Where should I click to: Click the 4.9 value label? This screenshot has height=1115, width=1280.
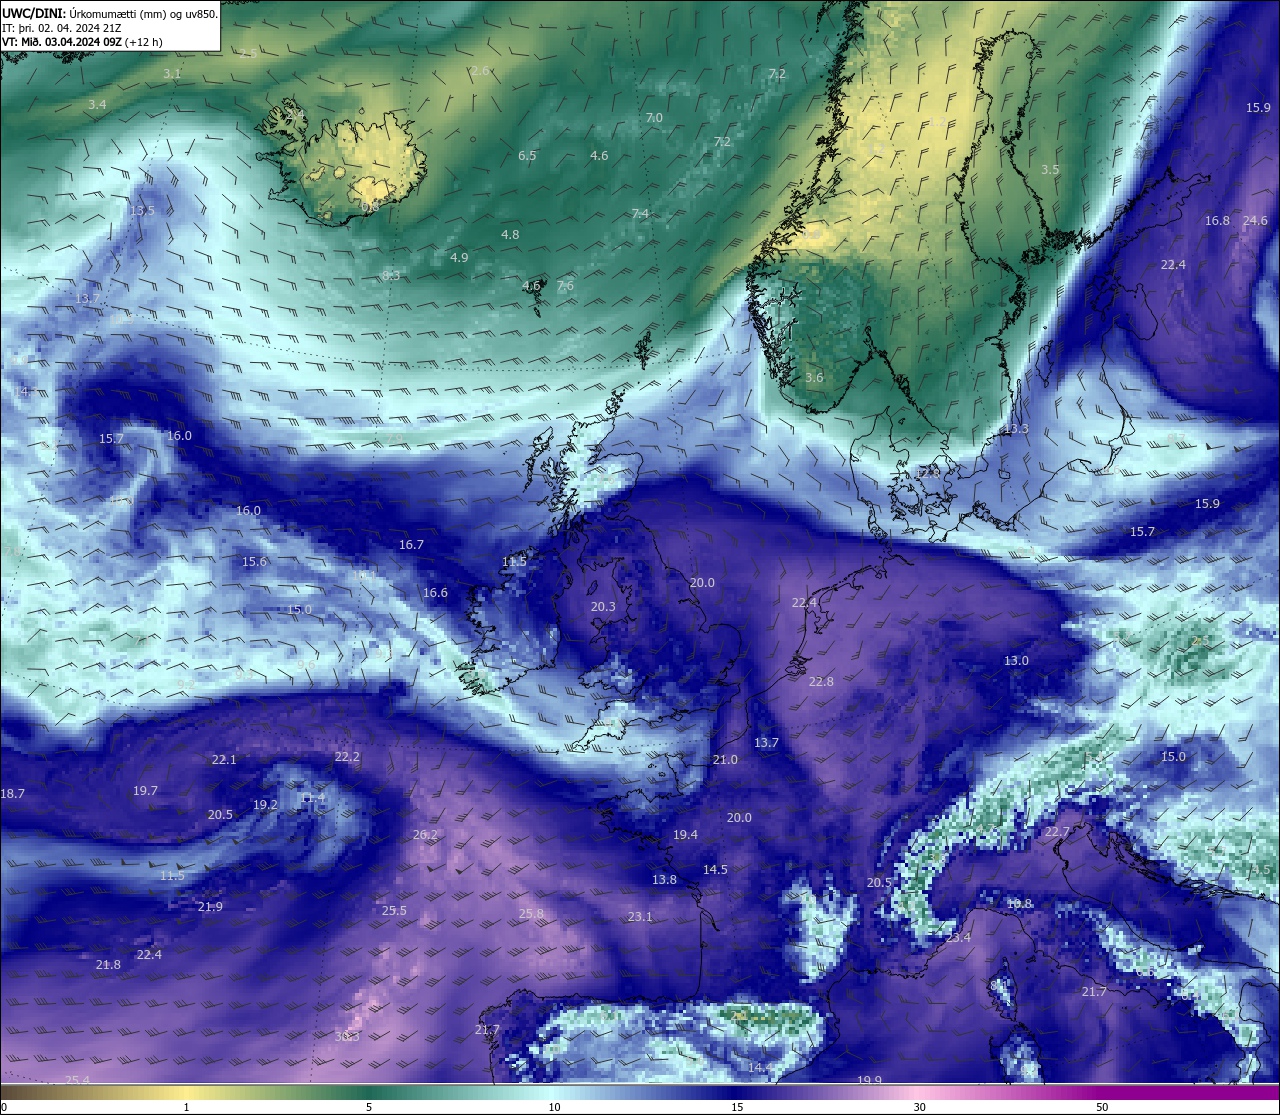[459, 258]
